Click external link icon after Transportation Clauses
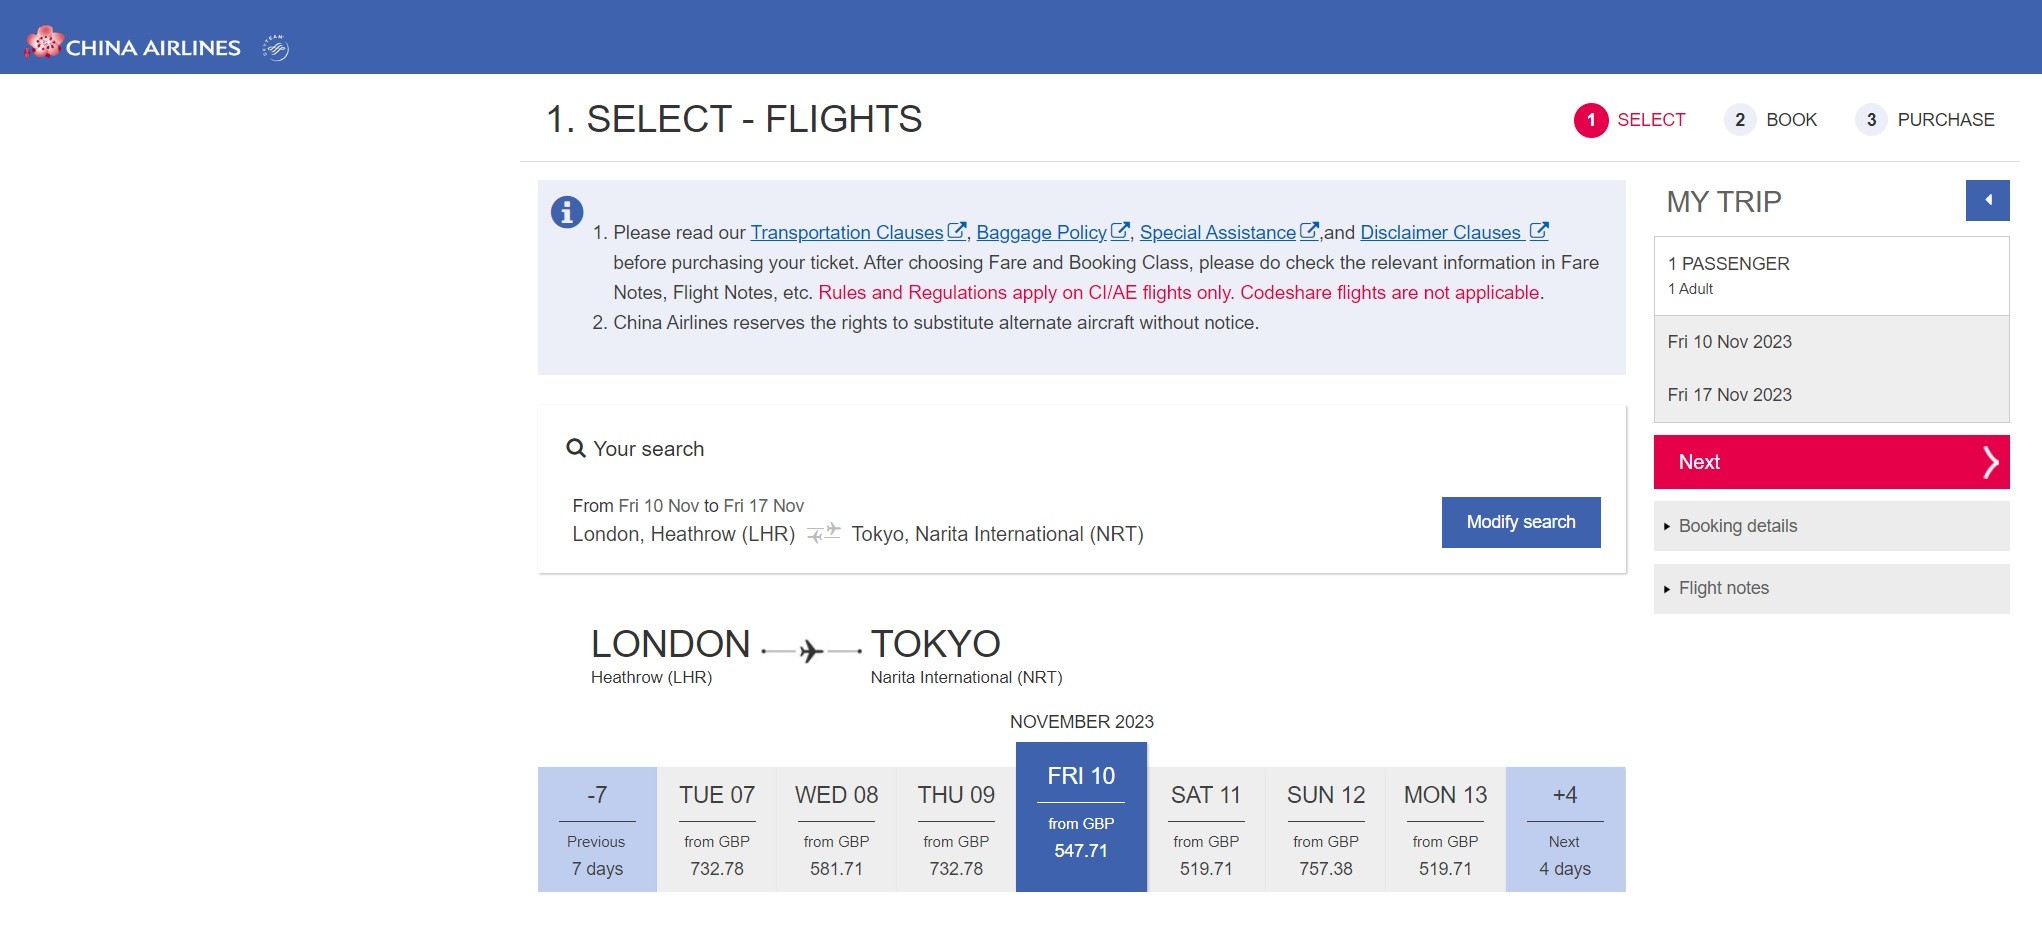Screen dimensions: 2042x925 (957, 231)
